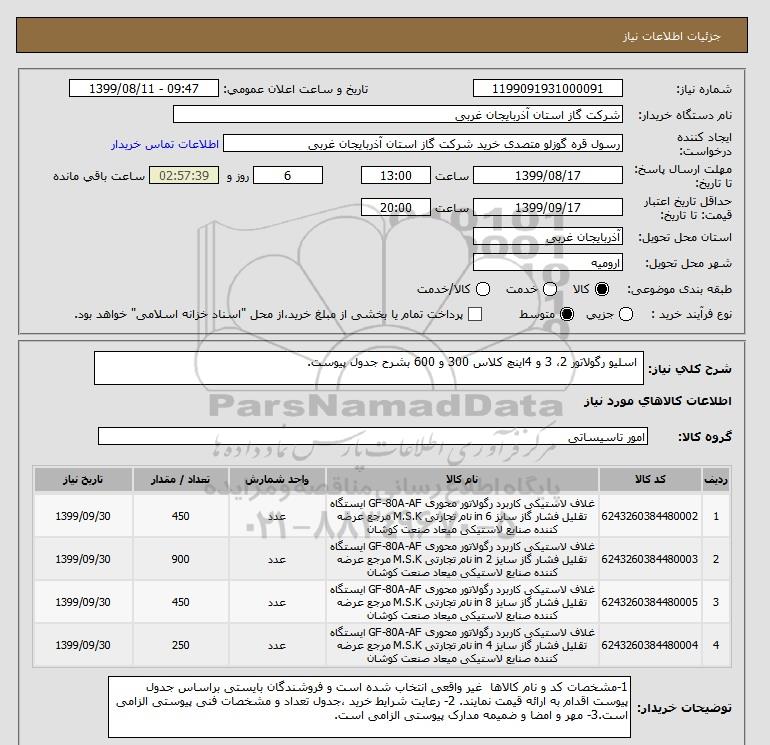Select the کالا radio button
The height and width of the screenshot is (745, 770).
point(602,289)
